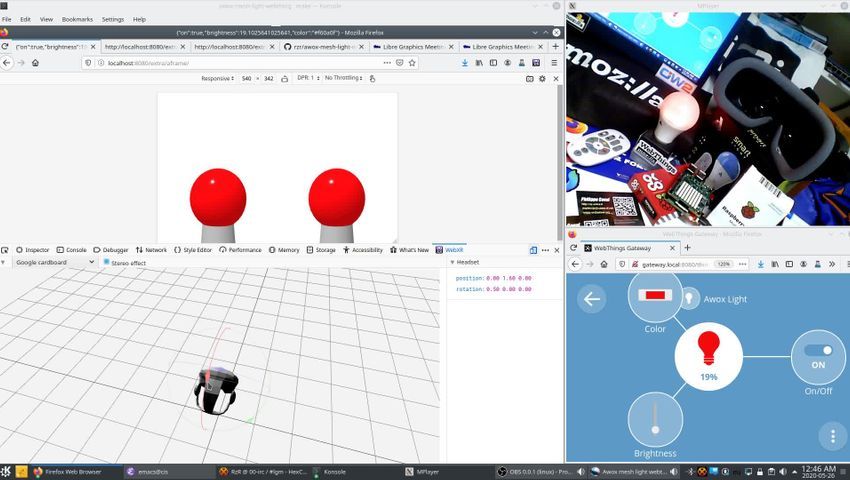
Task: Open the Edit menu in Konsole
Action: point(25,19)
